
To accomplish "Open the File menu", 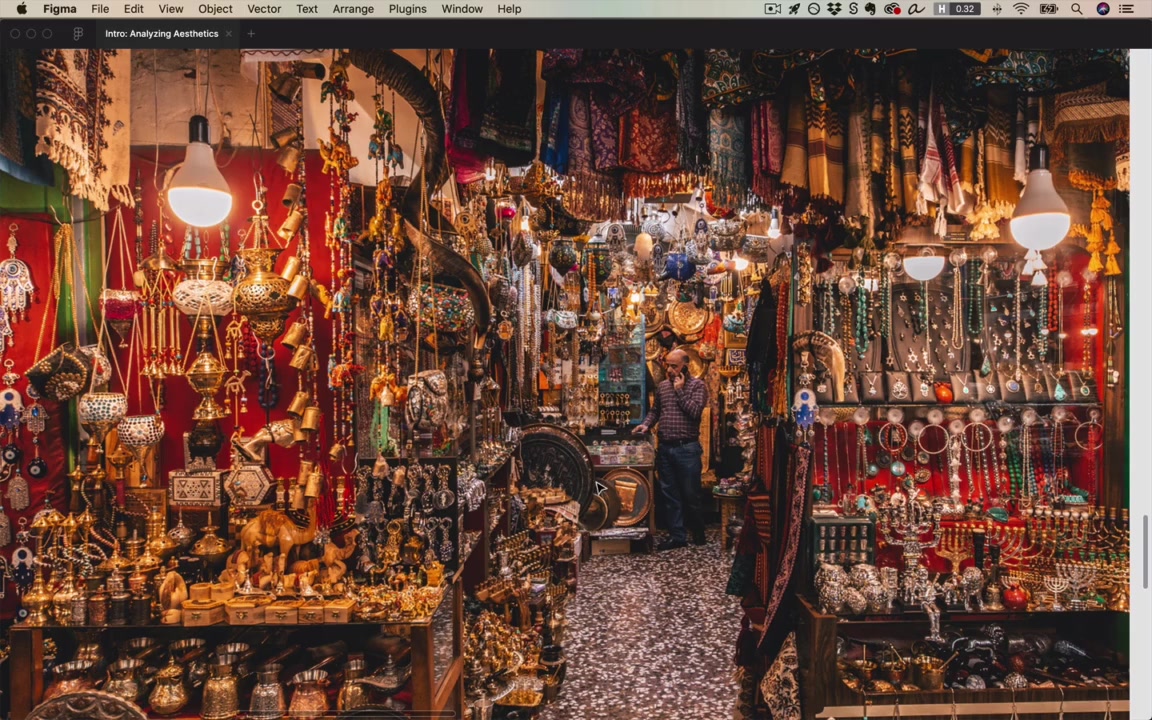I will 100,9.
